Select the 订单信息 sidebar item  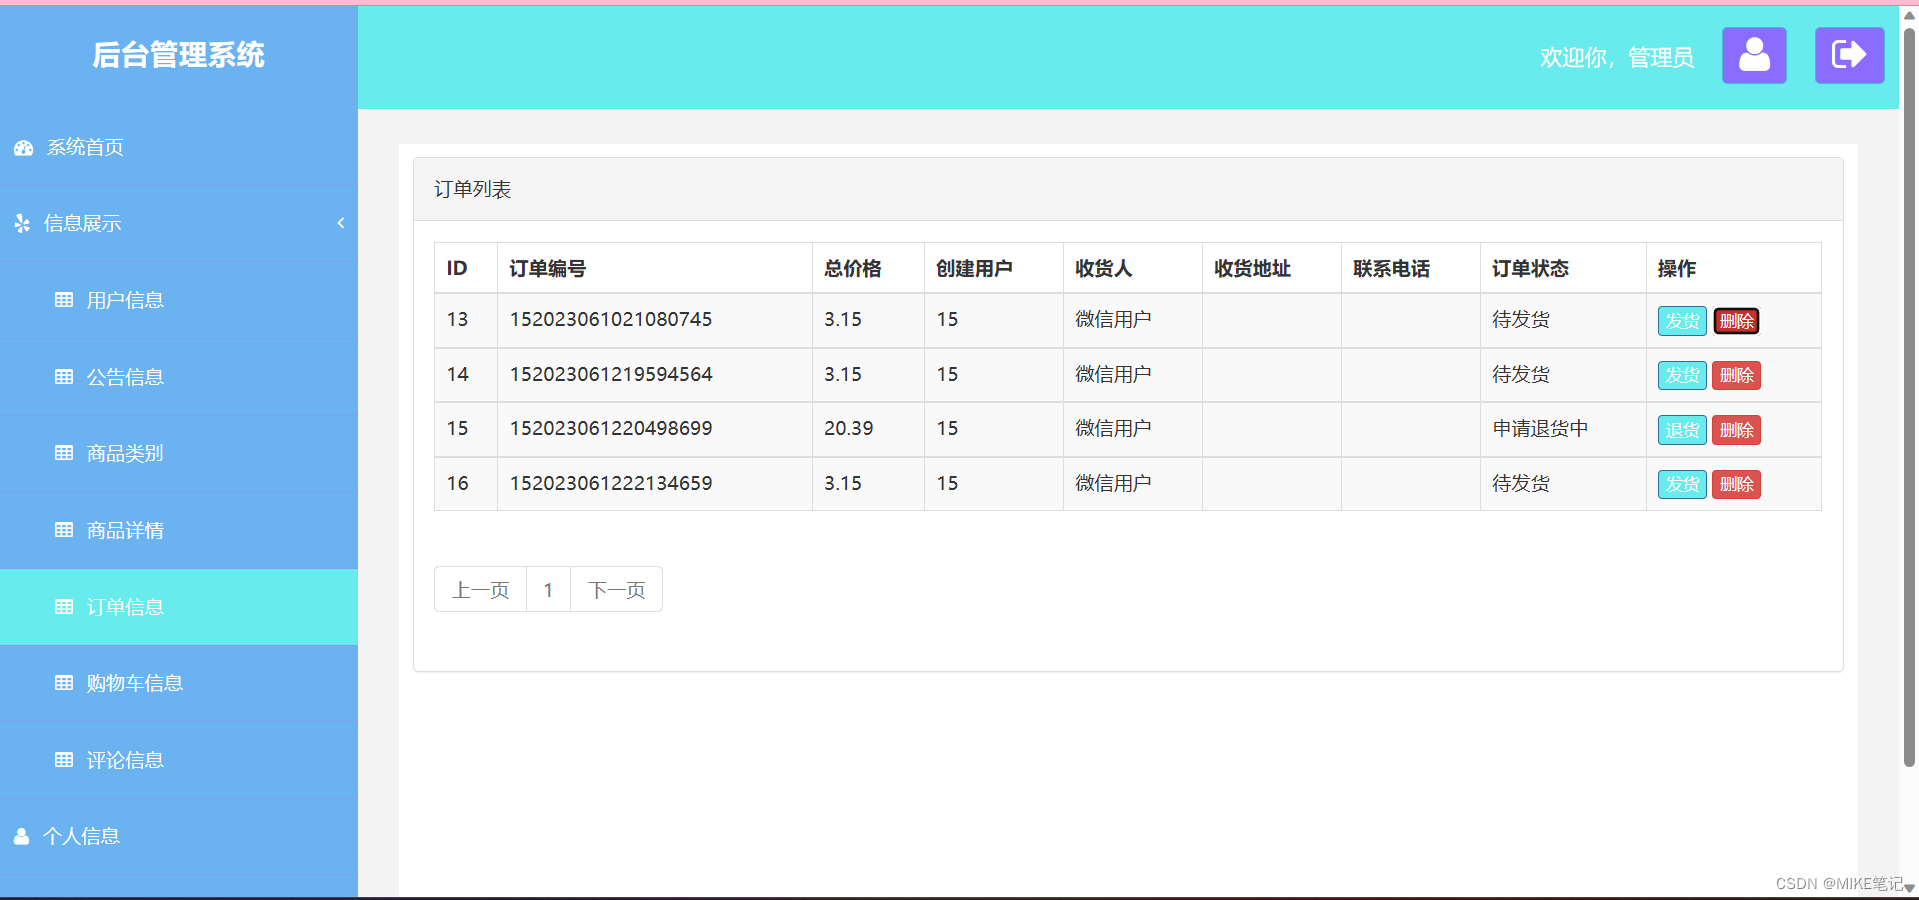[179, 607]
